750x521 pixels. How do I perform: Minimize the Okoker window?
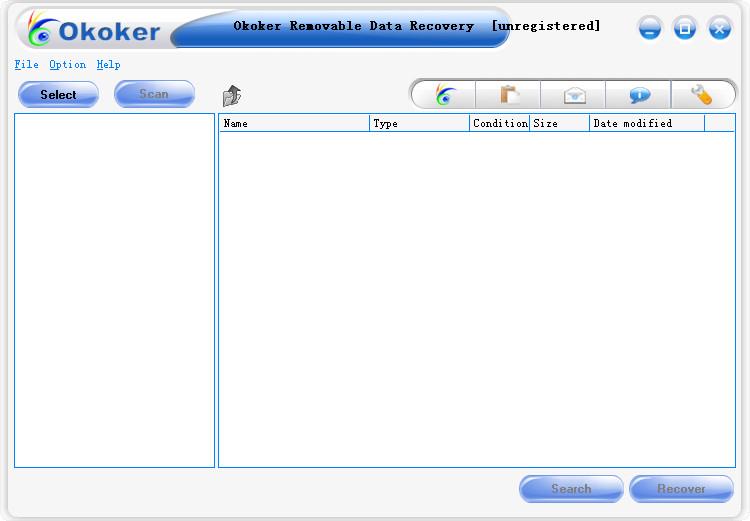650,28
